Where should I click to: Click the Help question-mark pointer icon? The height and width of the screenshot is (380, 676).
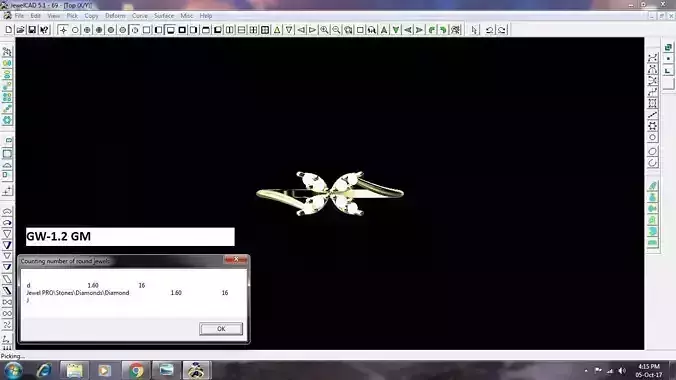point(44,30)
